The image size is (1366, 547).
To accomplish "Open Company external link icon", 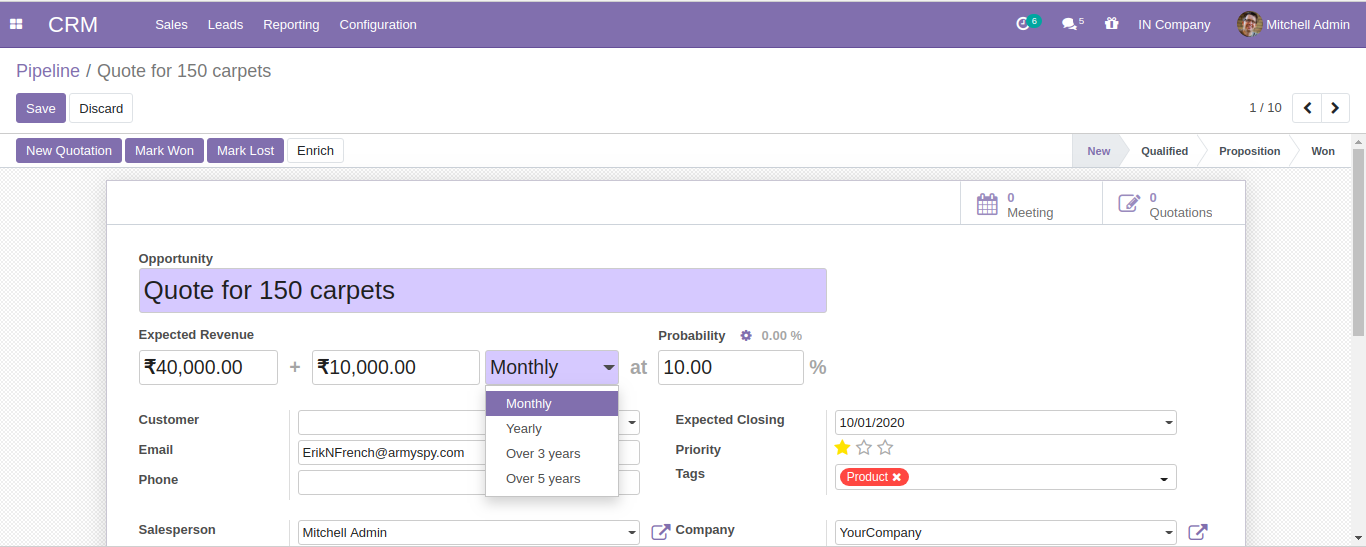I will 1198,532.
